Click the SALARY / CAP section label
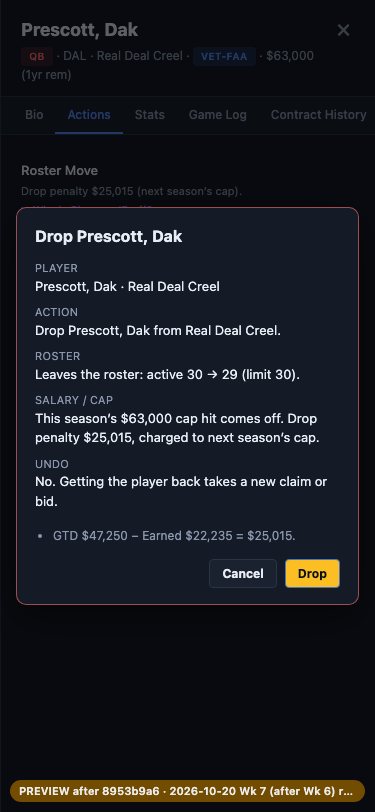Image resolution: width=375 pixels, height=812 pixels. pyautogui.click(x=74, y=400)
